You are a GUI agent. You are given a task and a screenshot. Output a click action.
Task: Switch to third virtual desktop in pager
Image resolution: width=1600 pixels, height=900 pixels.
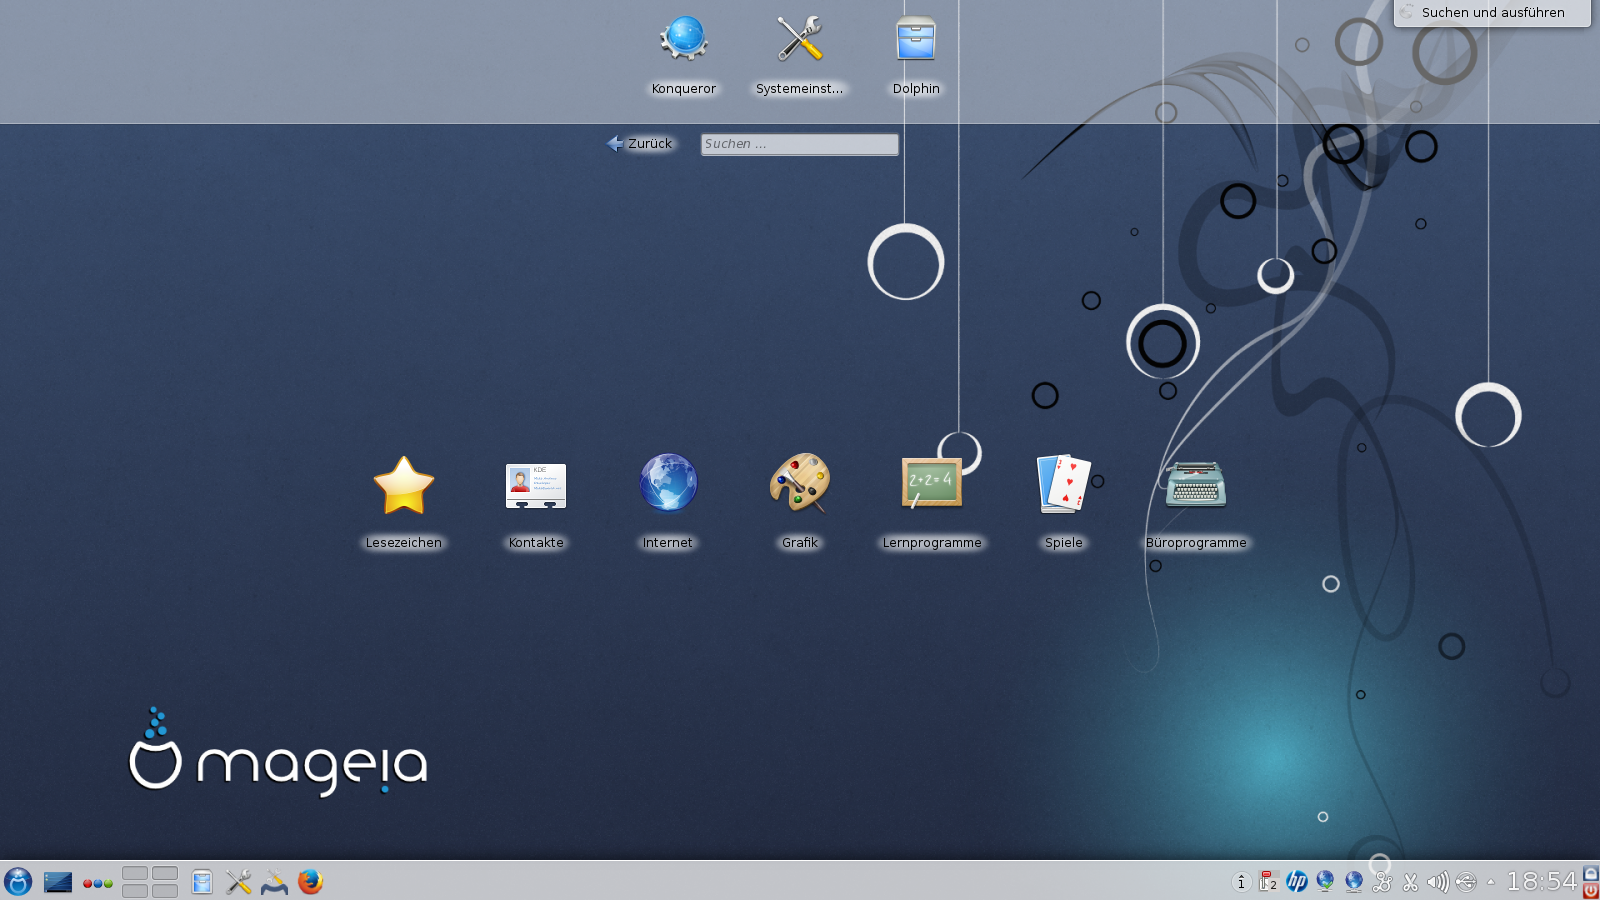tap(135, 890)
